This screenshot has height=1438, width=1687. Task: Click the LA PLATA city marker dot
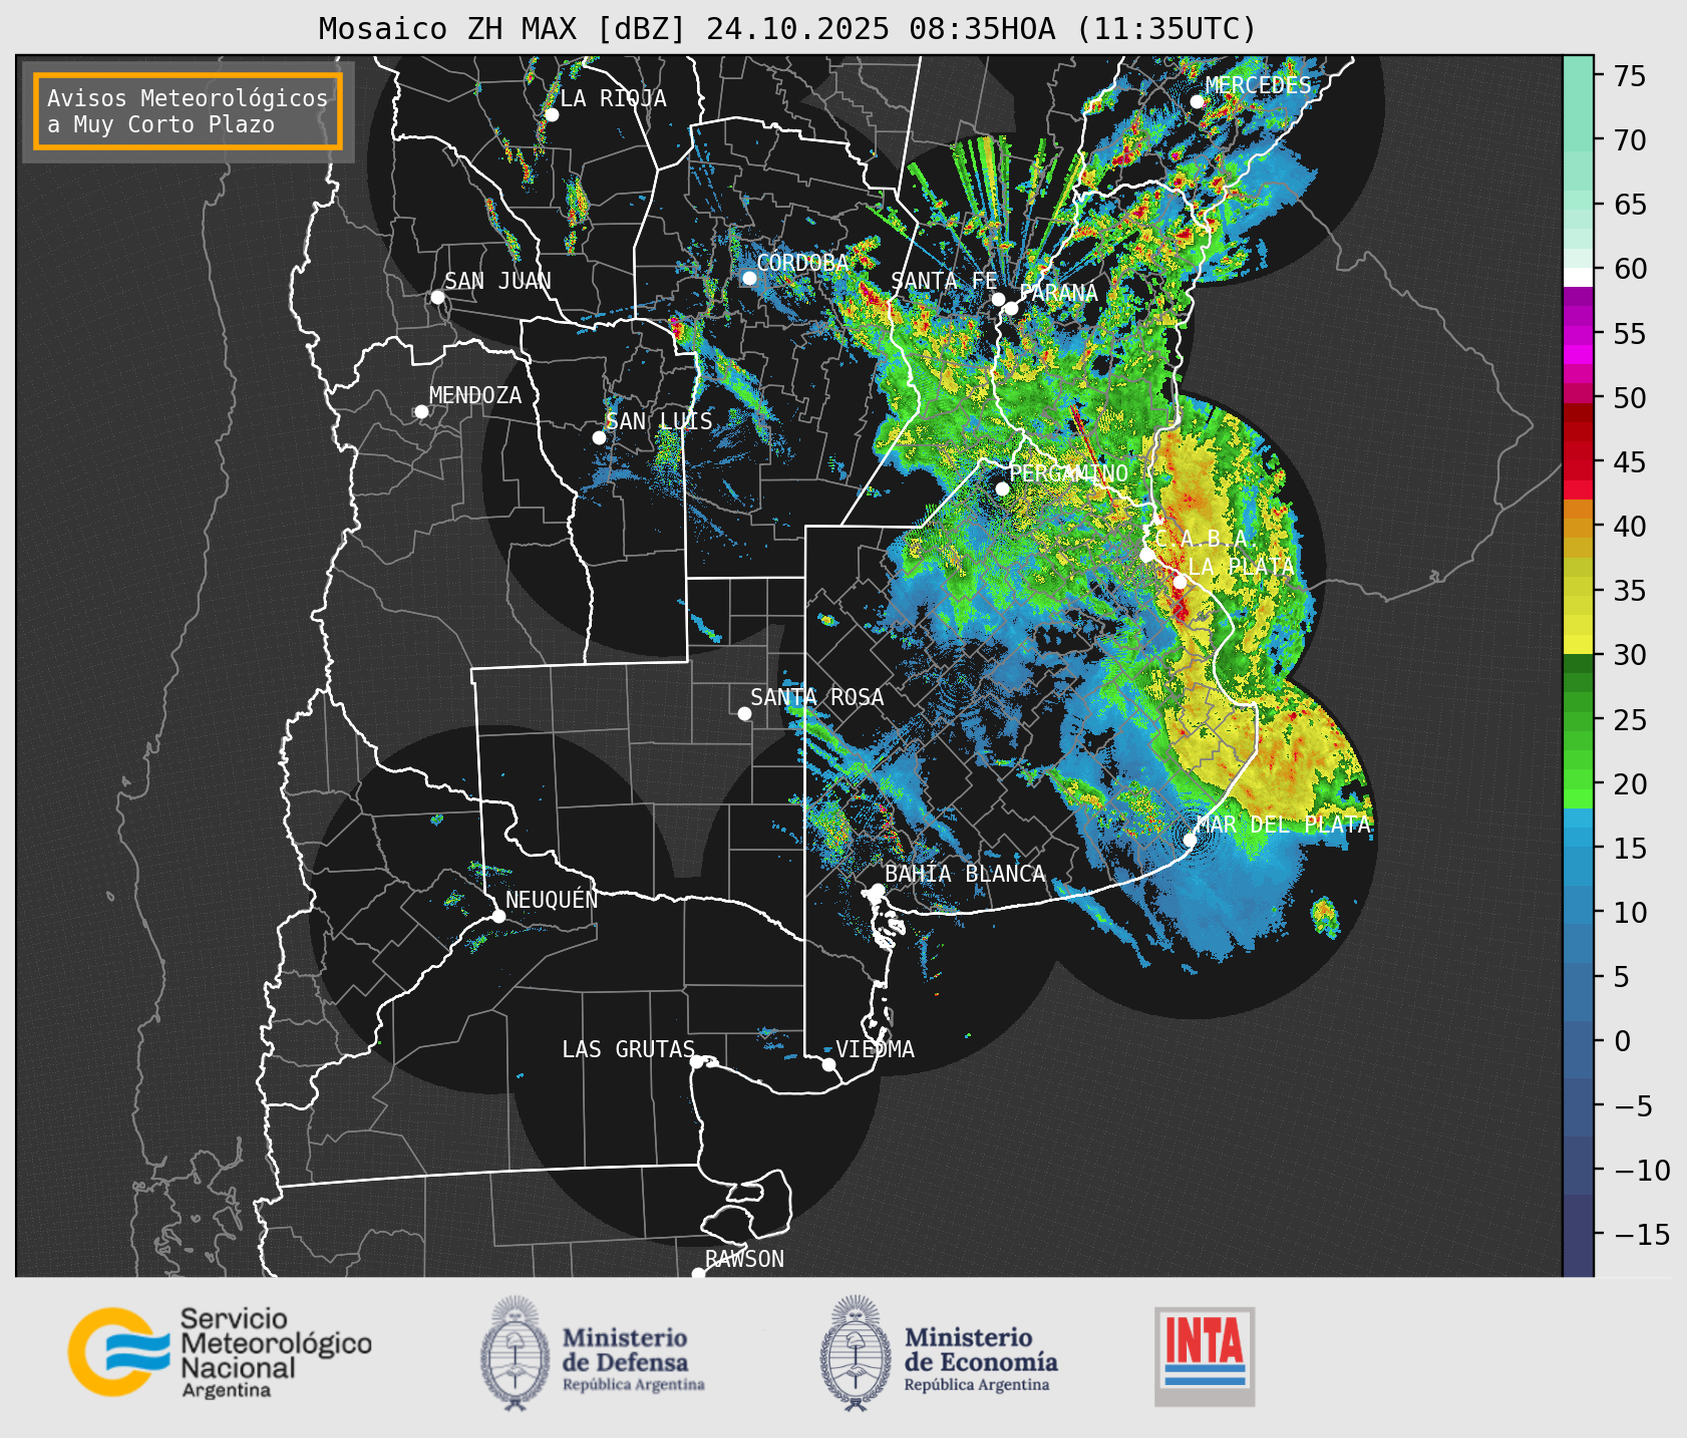pyautogui.click(x=1180, y=582)
